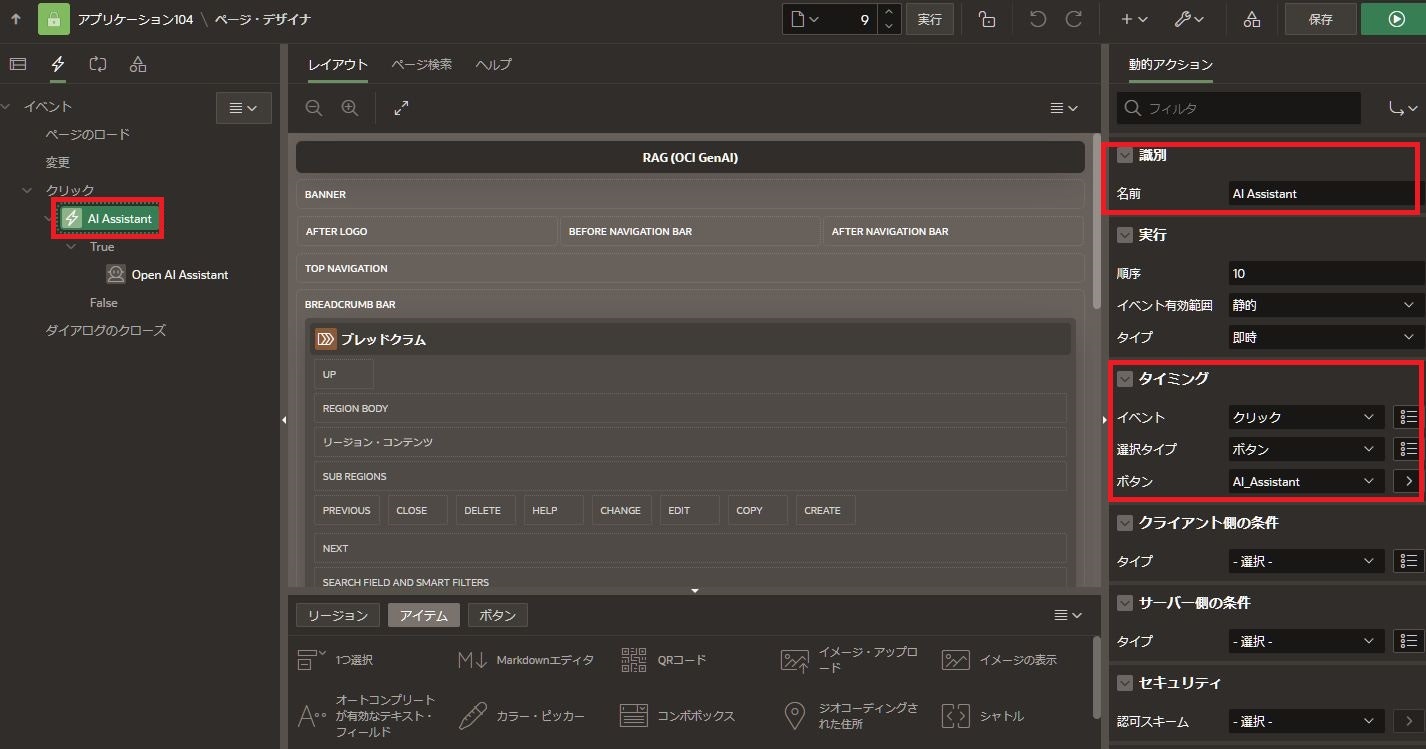
Task: Collapse the 識別 section
Action: [x=1125, y=155]
